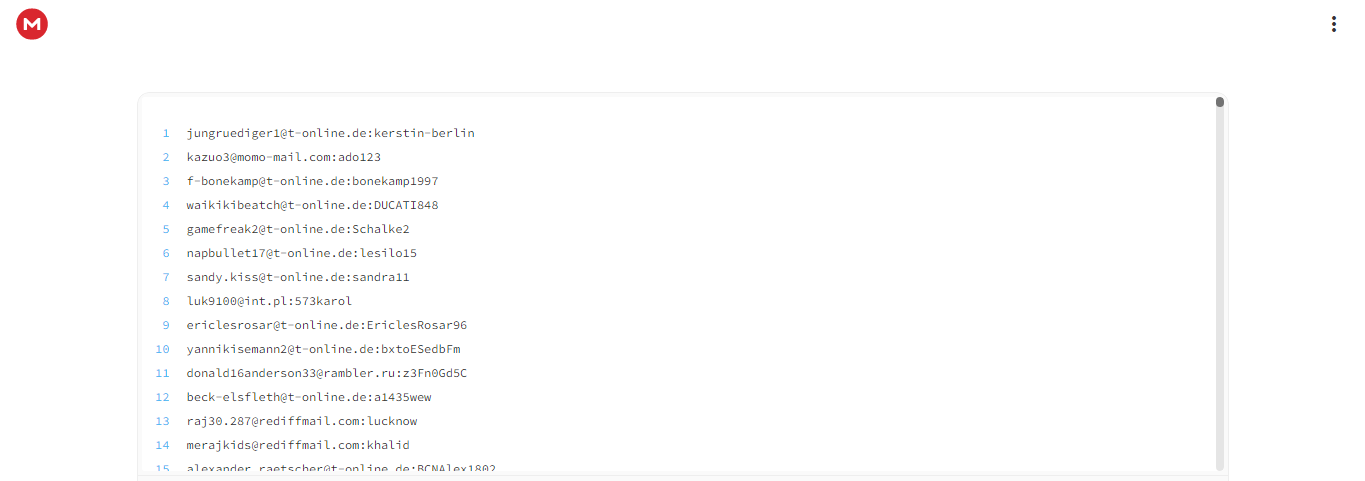Select line number 14 in the gutter

[x=163, y=445]
